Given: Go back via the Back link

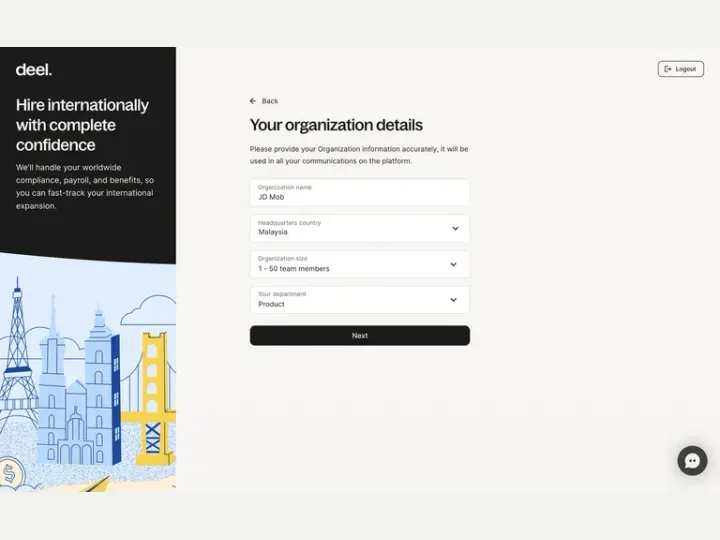Looking at the screenshot, I should pyautogui.click(x=264, y=101).
